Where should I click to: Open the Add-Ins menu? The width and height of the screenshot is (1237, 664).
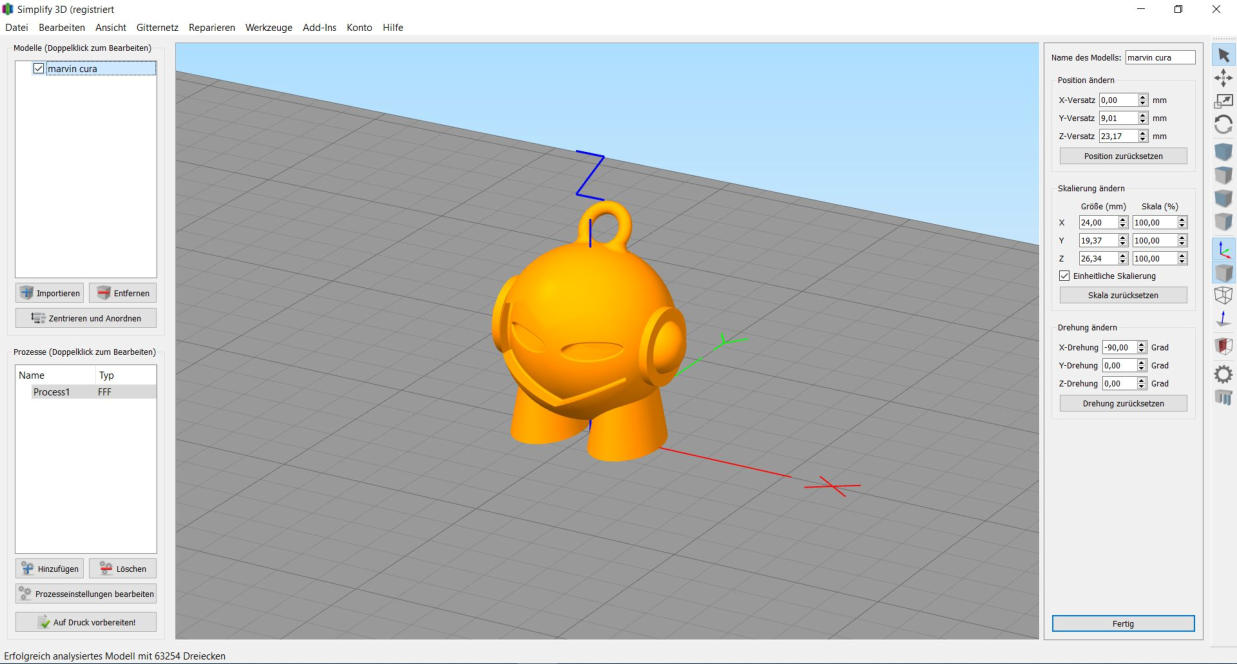click(x=320, y=28)
